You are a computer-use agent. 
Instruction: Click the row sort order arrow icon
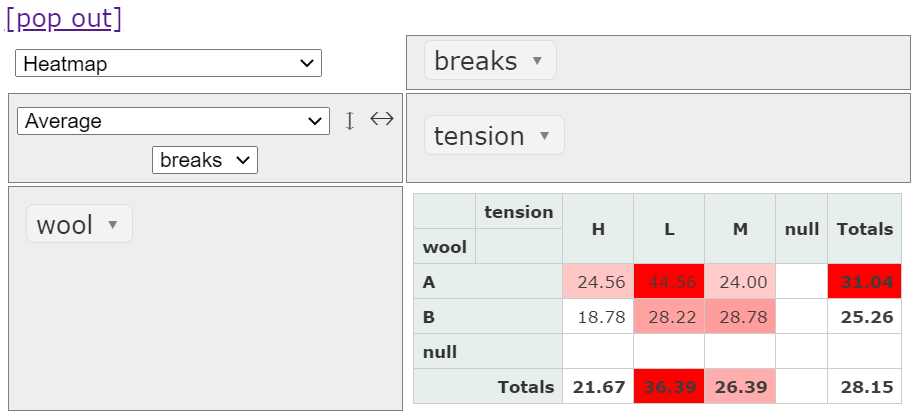[350, 121]
